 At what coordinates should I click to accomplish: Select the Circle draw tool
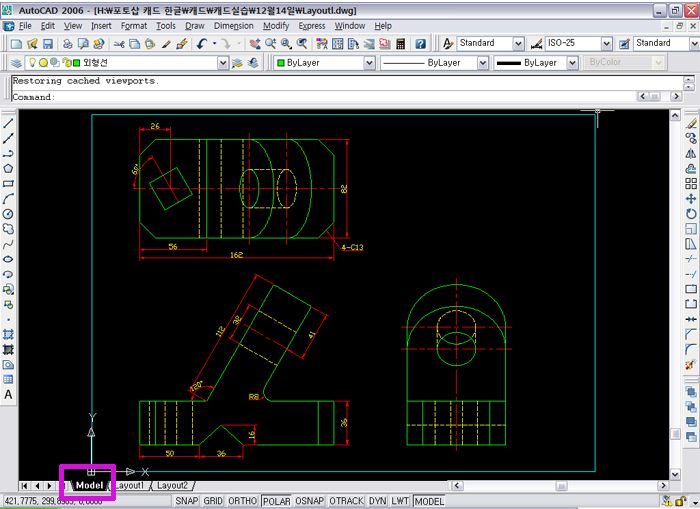click(x=8, y=214)
